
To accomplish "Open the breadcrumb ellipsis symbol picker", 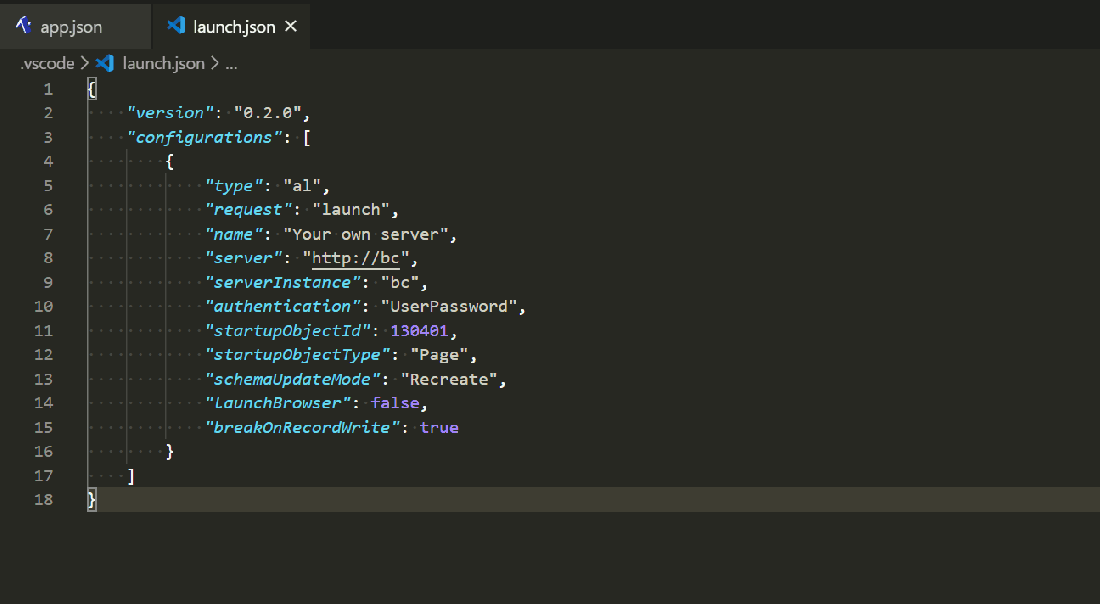I will coord(231,64).
